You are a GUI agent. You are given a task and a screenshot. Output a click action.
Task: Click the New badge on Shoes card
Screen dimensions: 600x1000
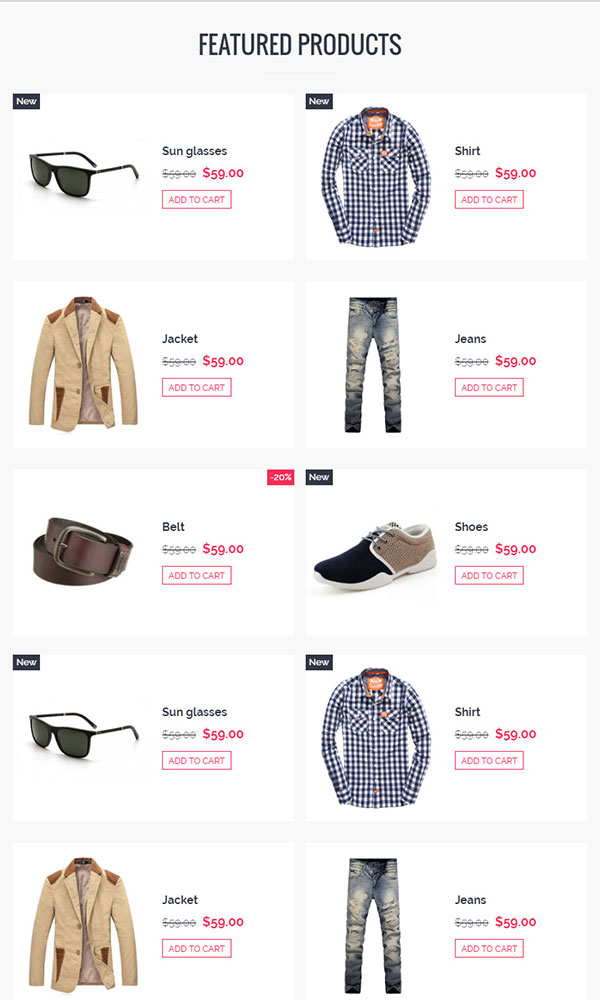click(319, 477)
